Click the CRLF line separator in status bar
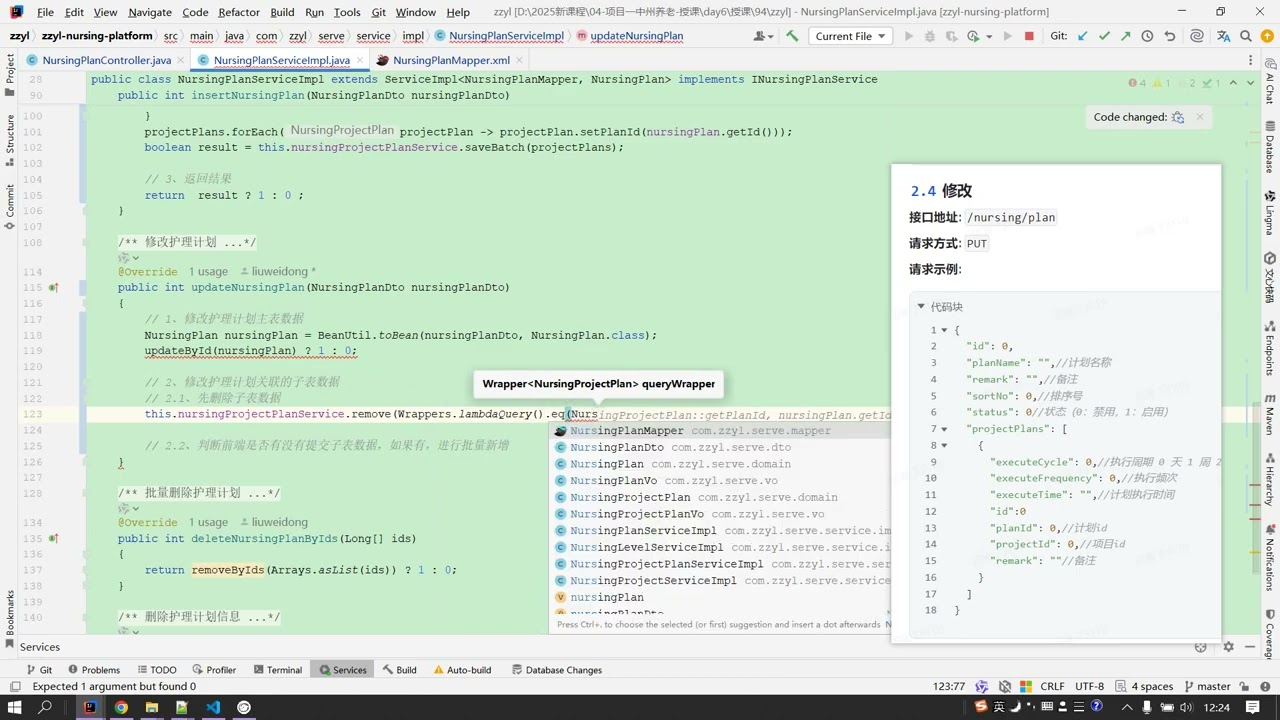Viewport: 1280px width, 720px height. [x=1052, y=686]
